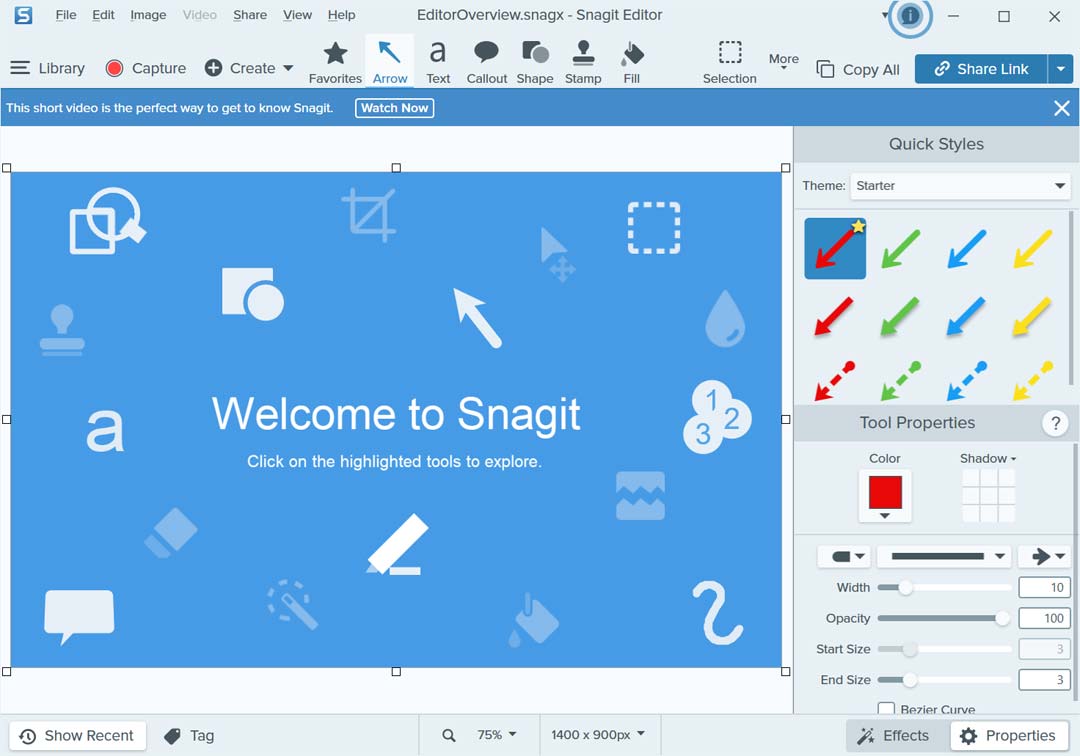
Task: Select the Text tool
Action: pyautogui.click(x=438, y=62)
